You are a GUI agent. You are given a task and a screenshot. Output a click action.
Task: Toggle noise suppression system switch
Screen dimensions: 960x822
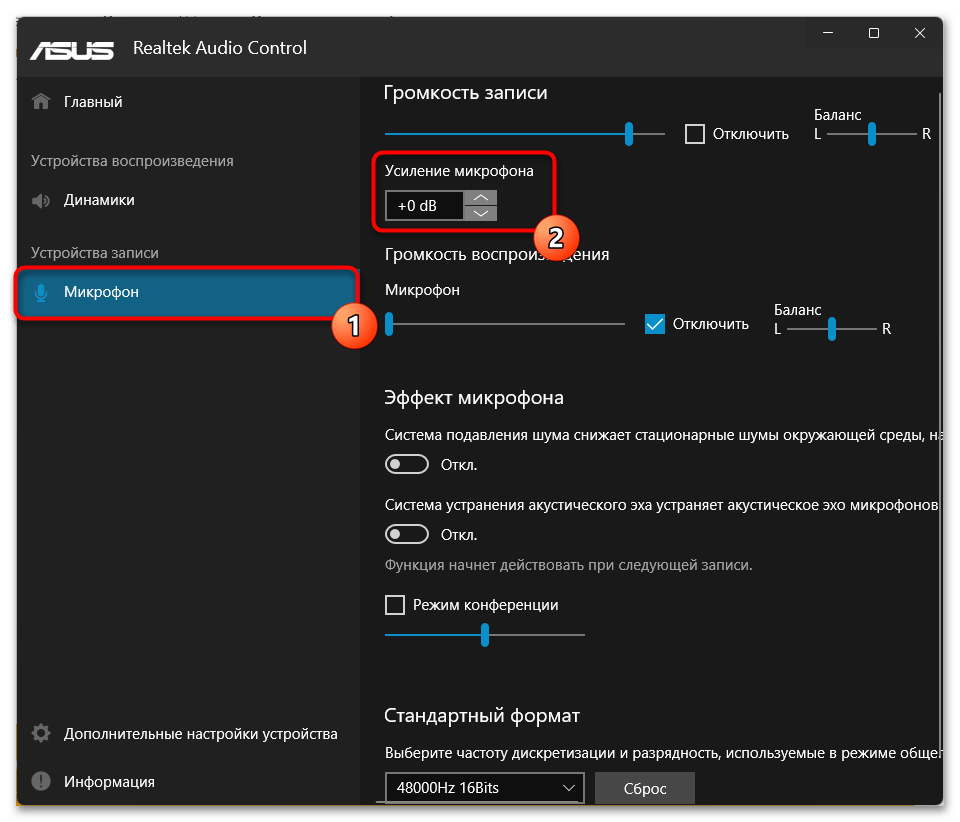point(407,465)
